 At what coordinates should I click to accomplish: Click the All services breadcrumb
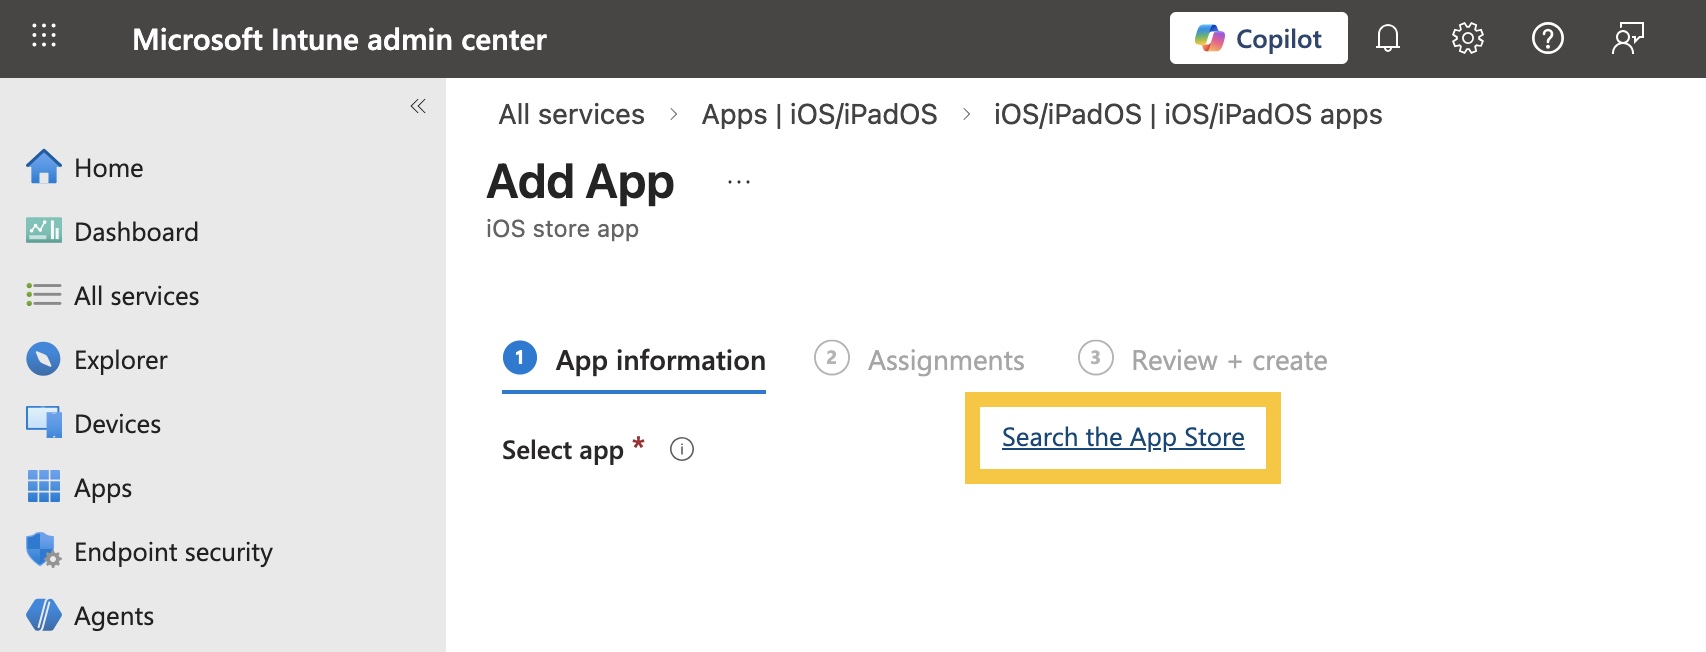click(571, 114)
